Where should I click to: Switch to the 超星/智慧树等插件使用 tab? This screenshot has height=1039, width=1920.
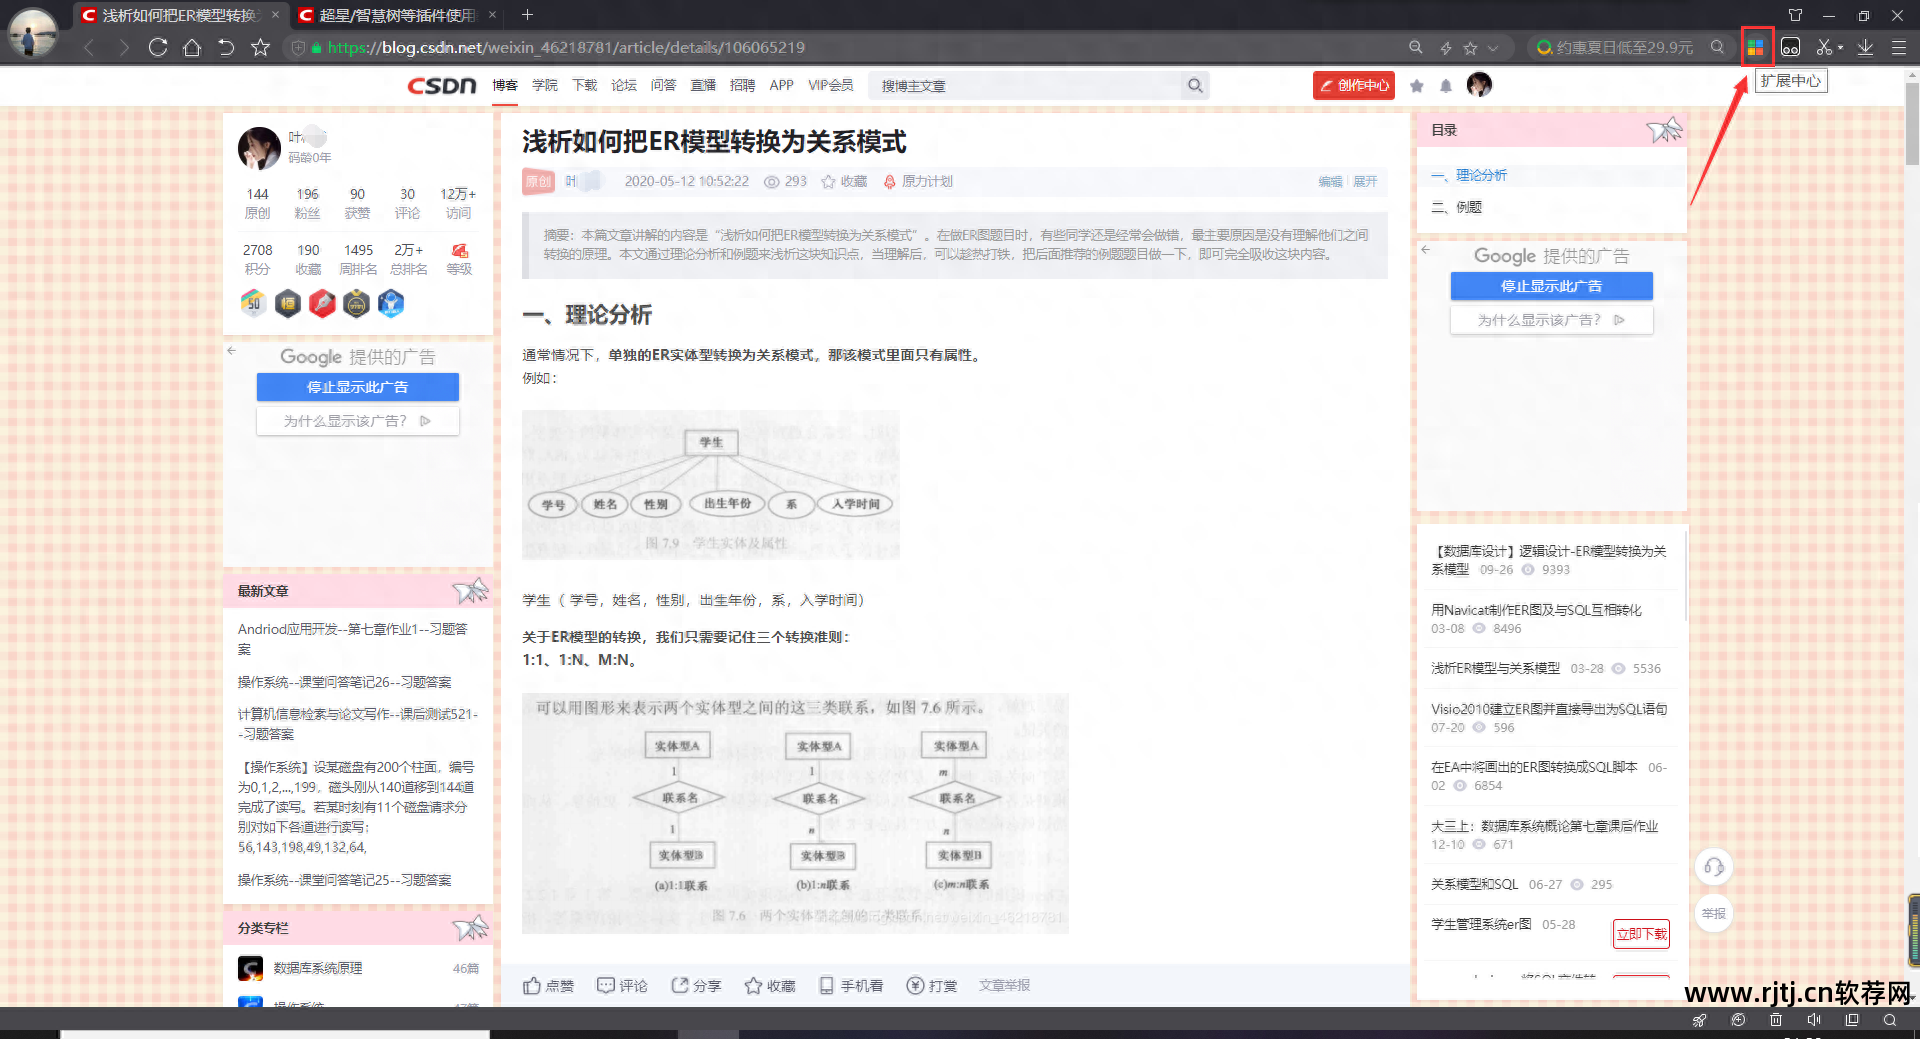[x=396, y=15]
